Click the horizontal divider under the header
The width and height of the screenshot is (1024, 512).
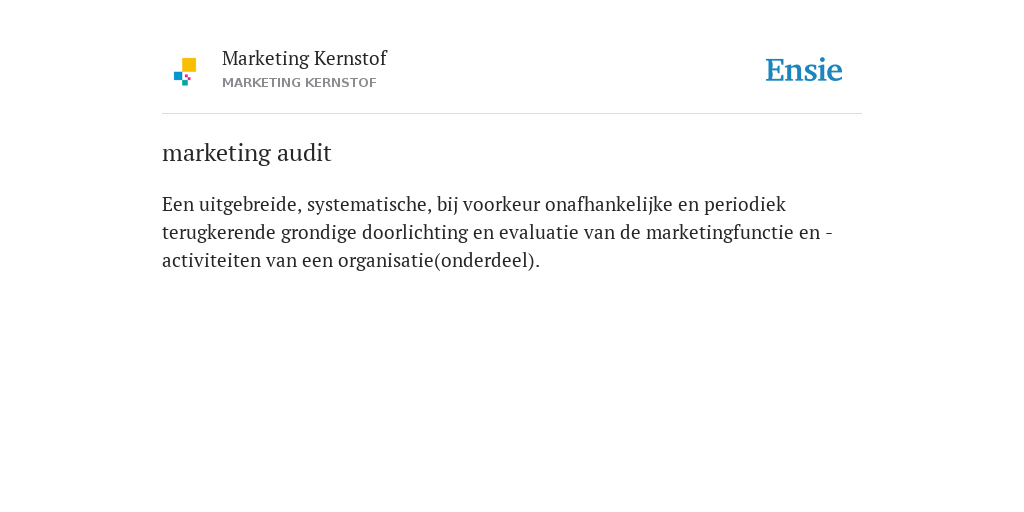pyautogui.click(x=512, y=114)
